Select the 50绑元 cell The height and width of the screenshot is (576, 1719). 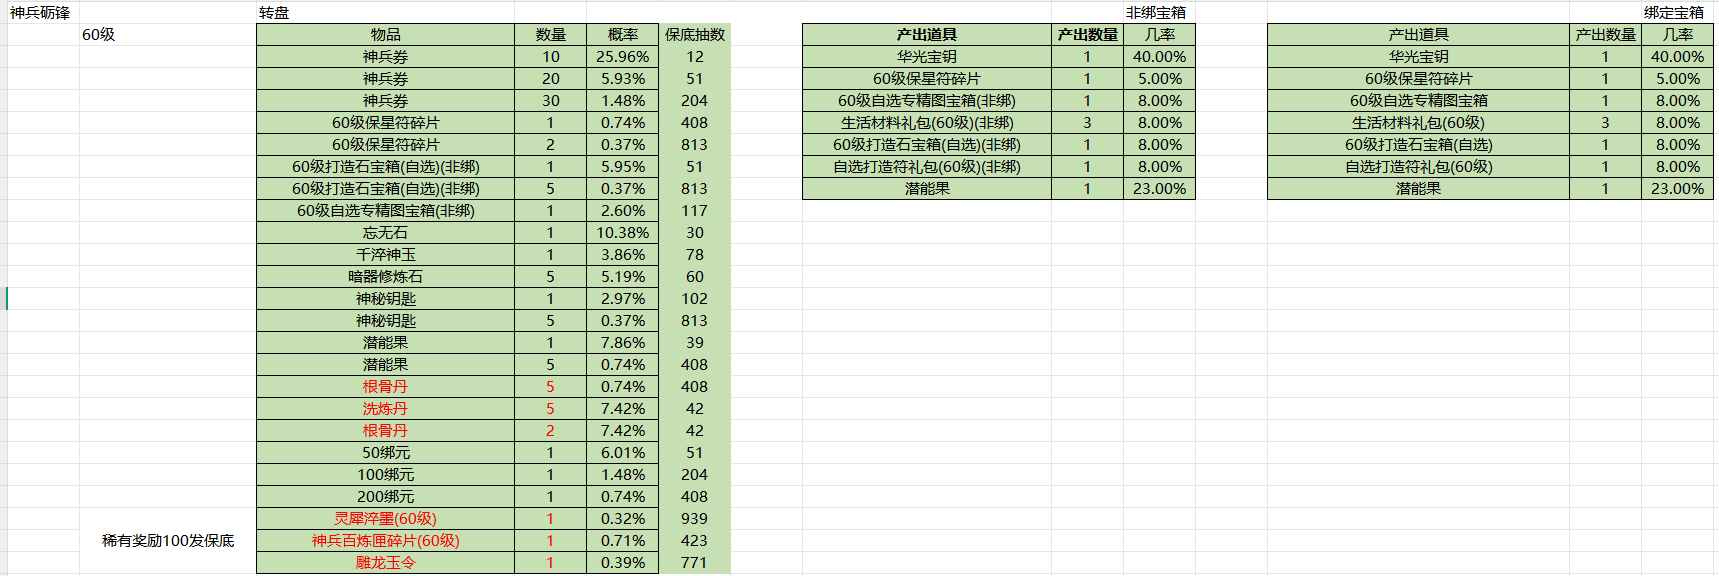click(385, 453)
